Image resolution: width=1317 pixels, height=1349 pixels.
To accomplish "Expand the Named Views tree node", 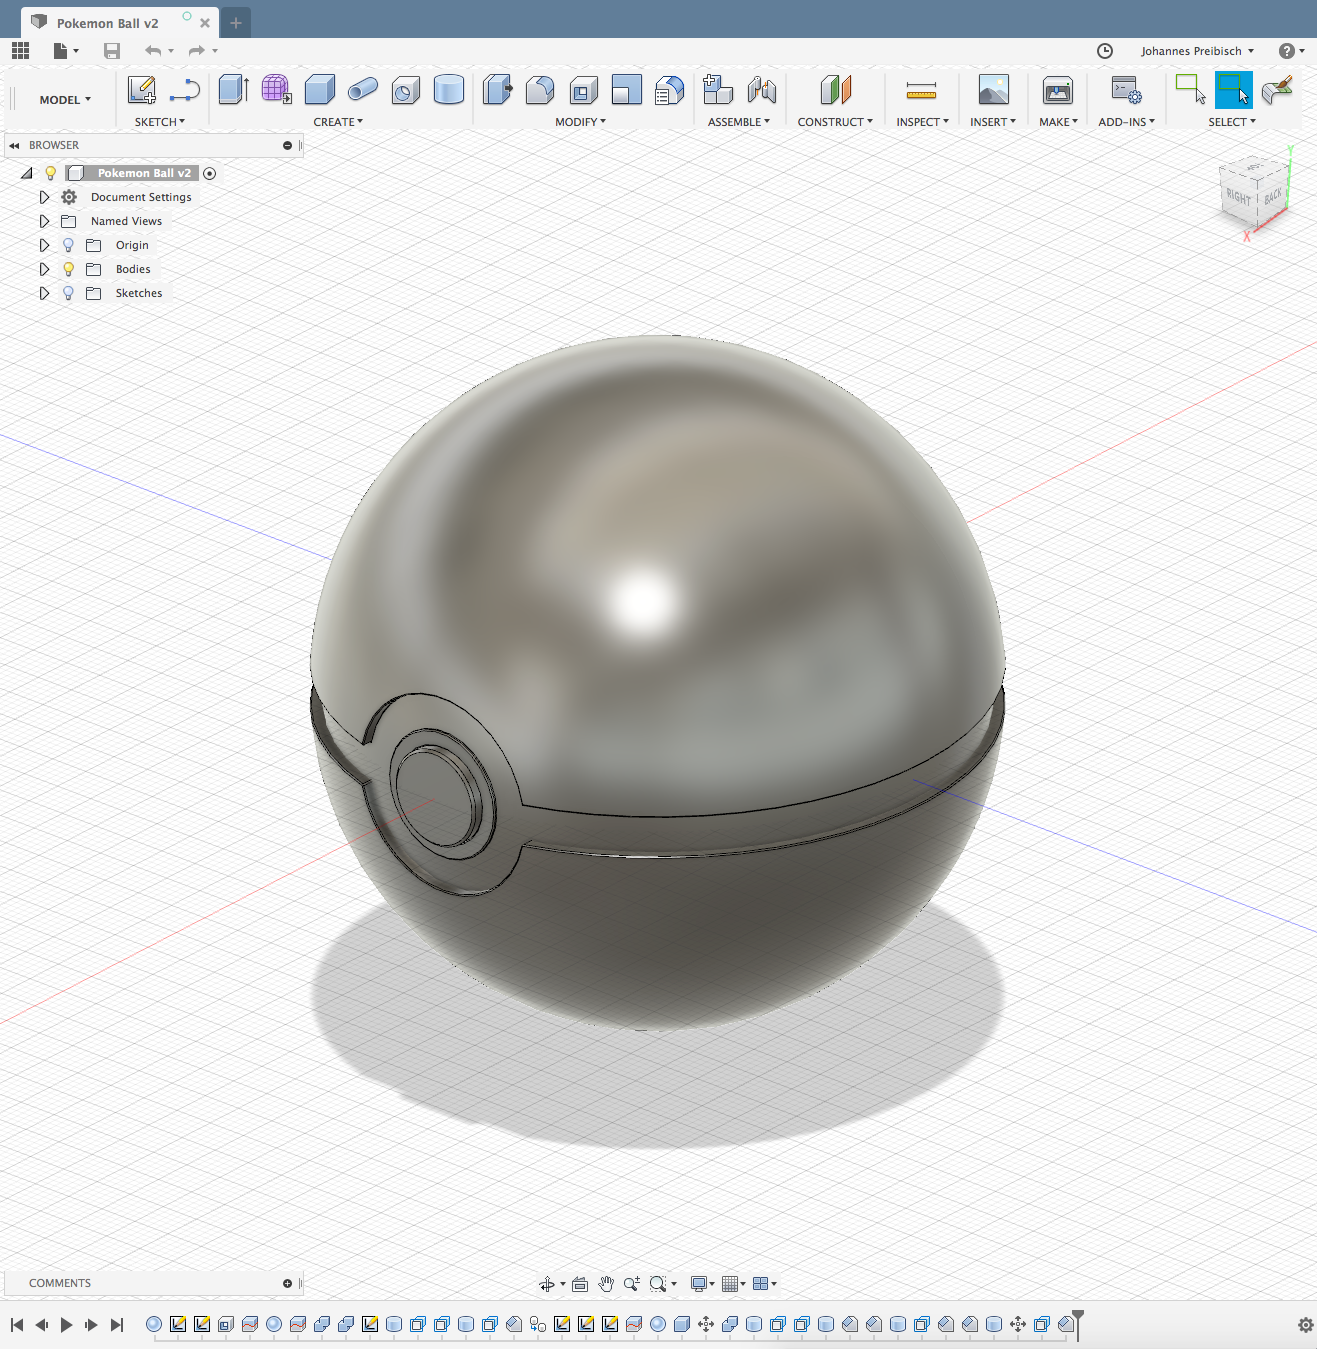I will [x=44, y=221].
